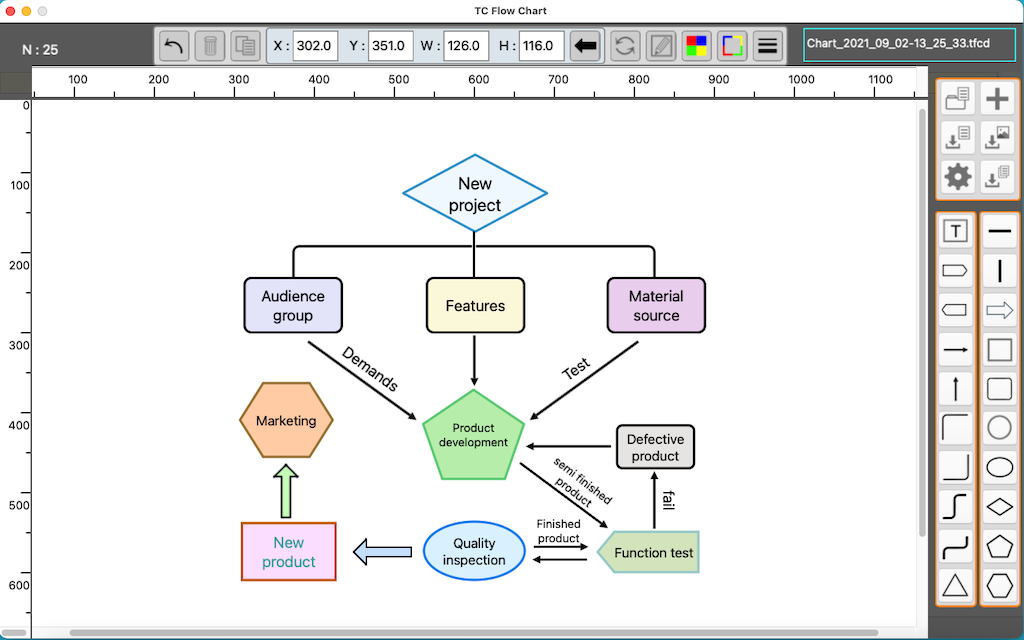Choose the hexagon shape tool

point(999,585)
